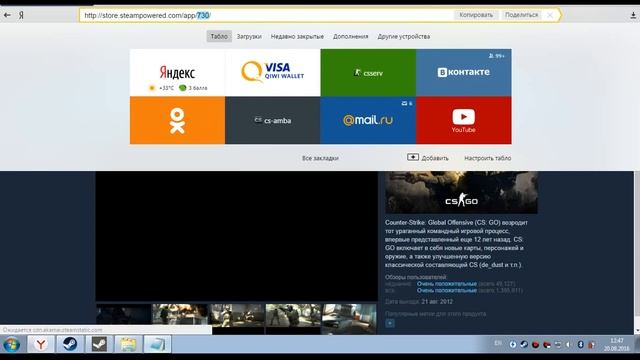
Task: Click the 3 балла traffic indicator
Action: [193, 88]
